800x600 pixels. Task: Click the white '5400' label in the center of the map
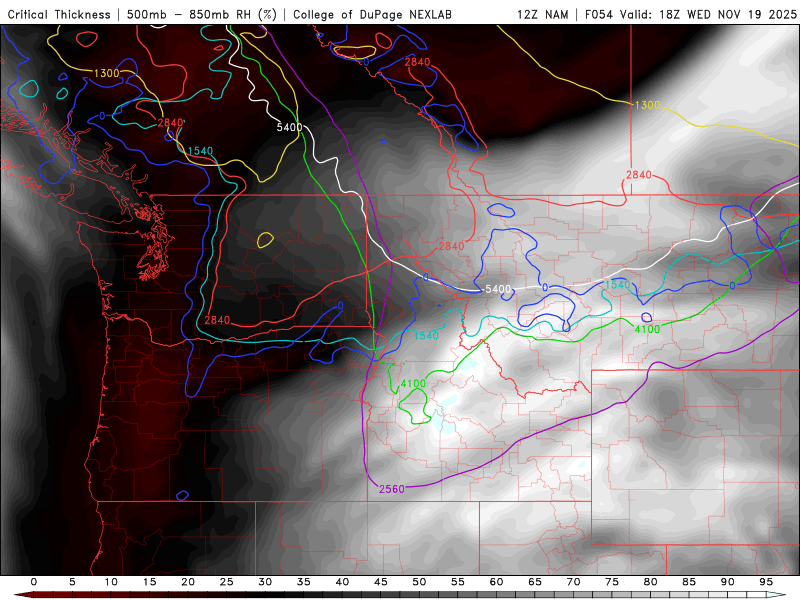pos(498,289)
